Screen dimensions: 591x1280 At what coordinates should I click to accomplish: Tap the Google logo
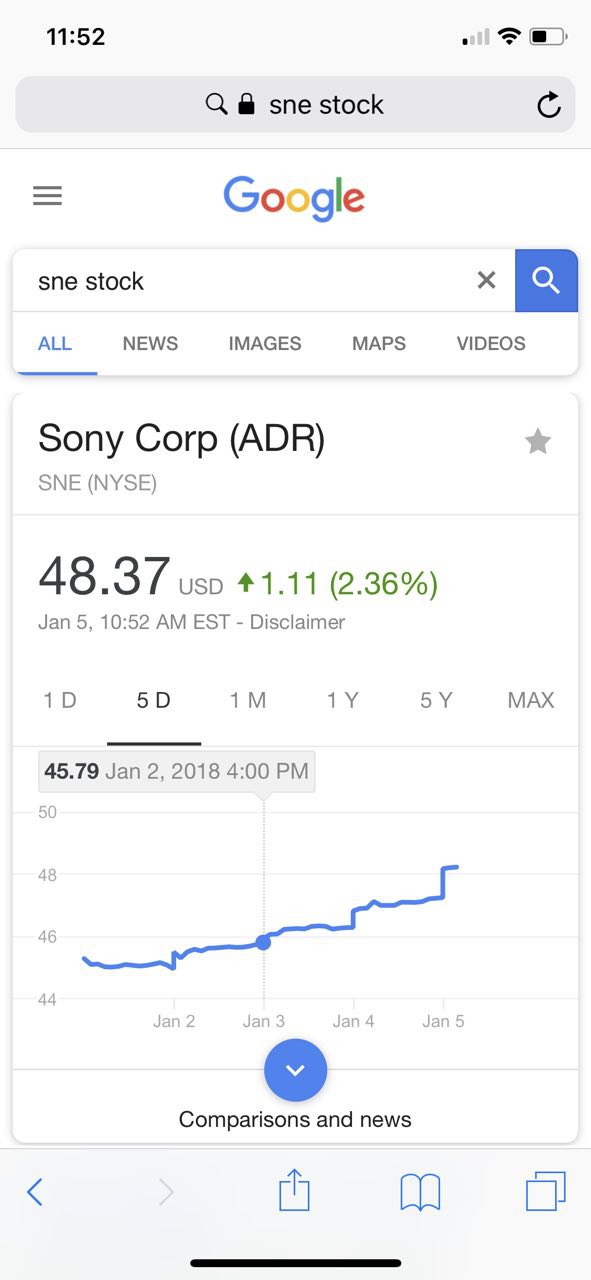point(294,198)
